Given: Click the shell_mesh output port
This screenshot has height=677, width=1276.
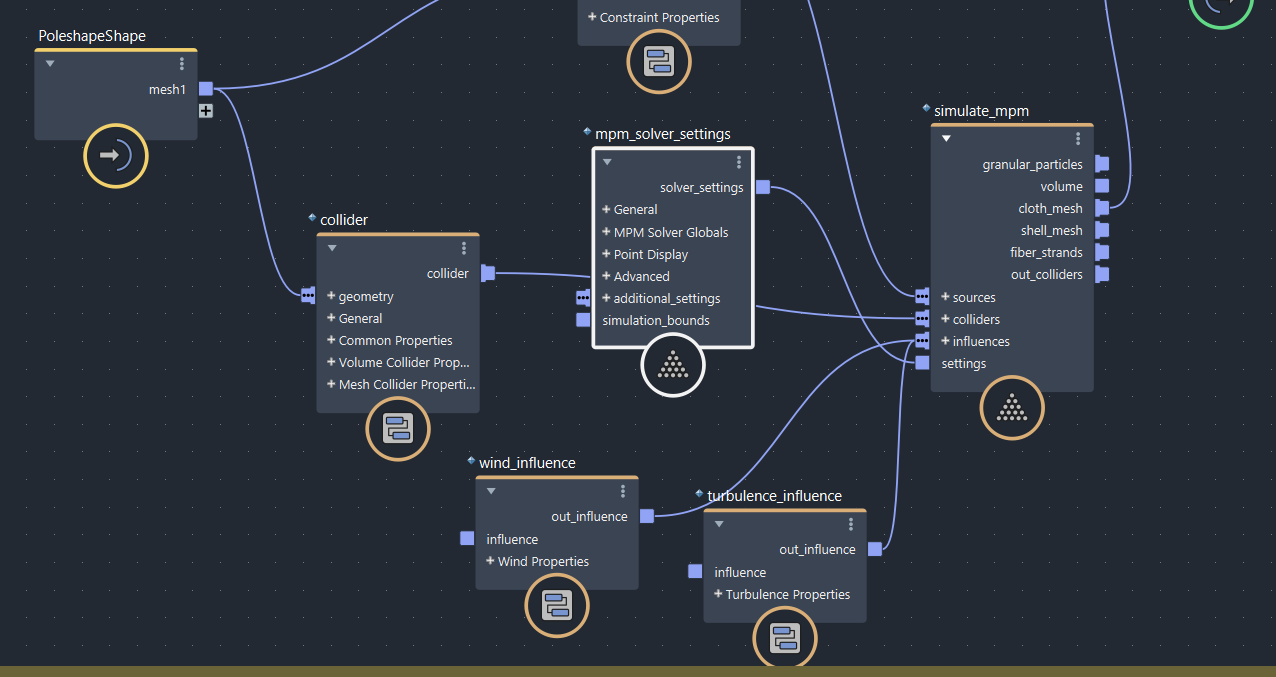Looking at the screenshot, I should [1102, 230].
